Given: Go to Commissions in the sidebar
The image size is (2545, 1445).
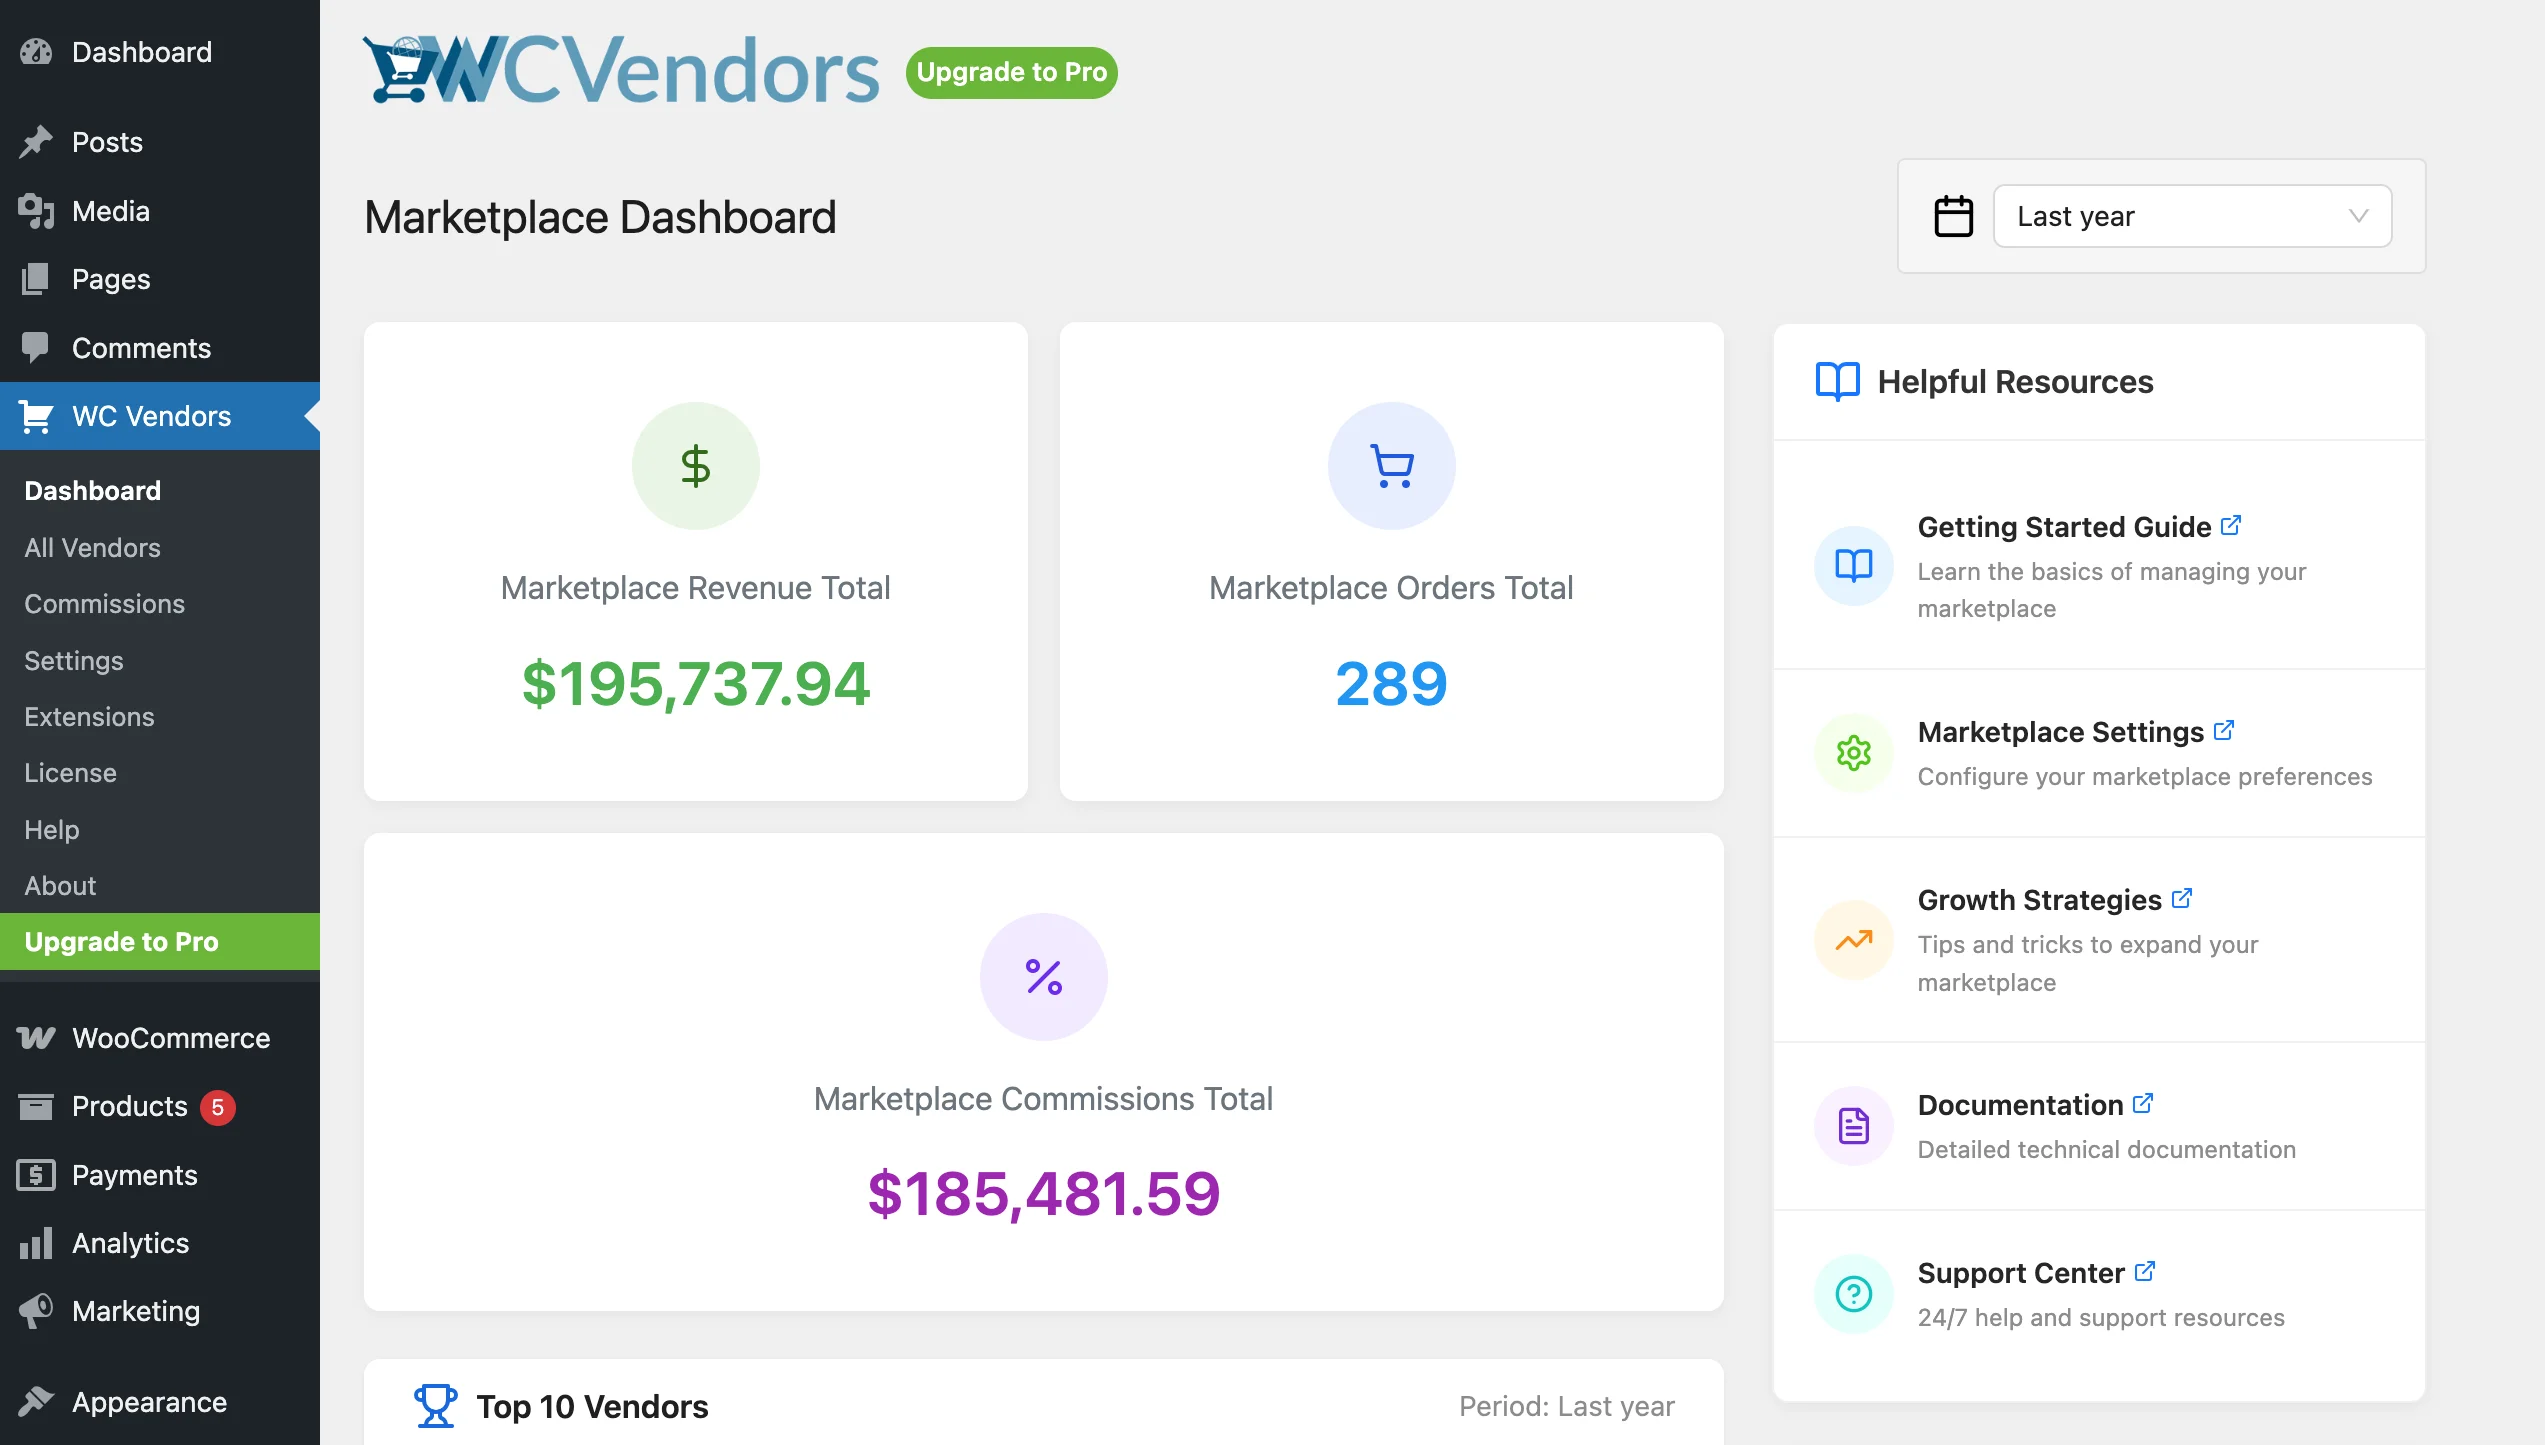Looking at the screenshot, I should 104,604.
